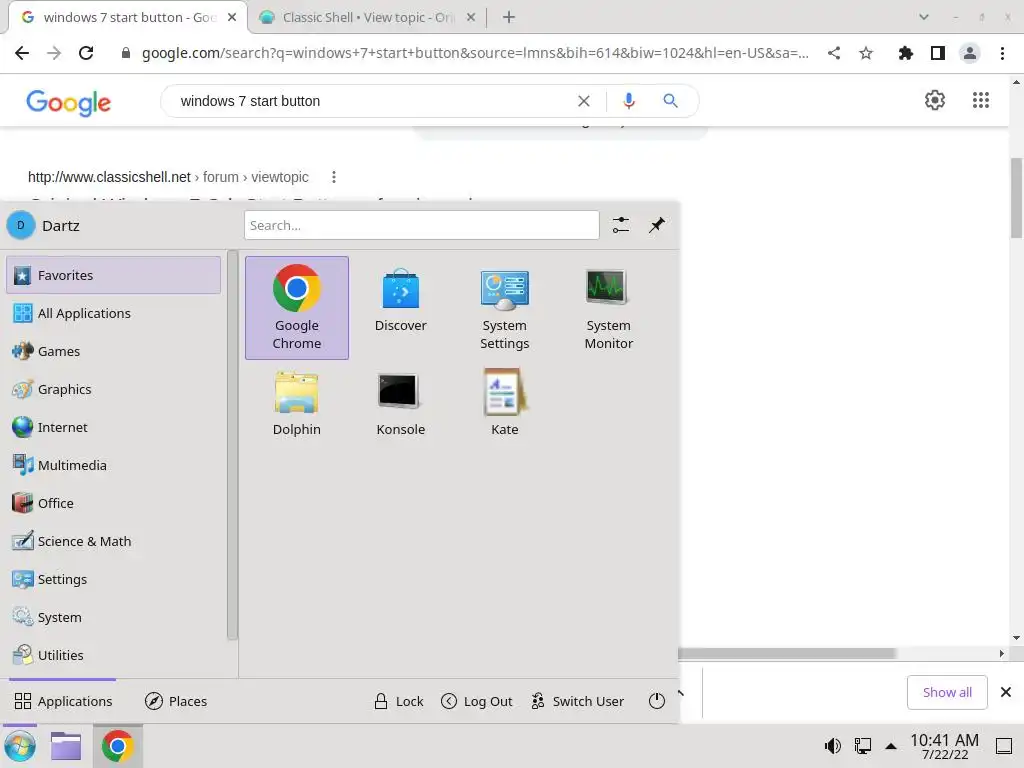Viewport: 1024px width, 768px height.
Task: Lock the screen
Action: [398, 701]
